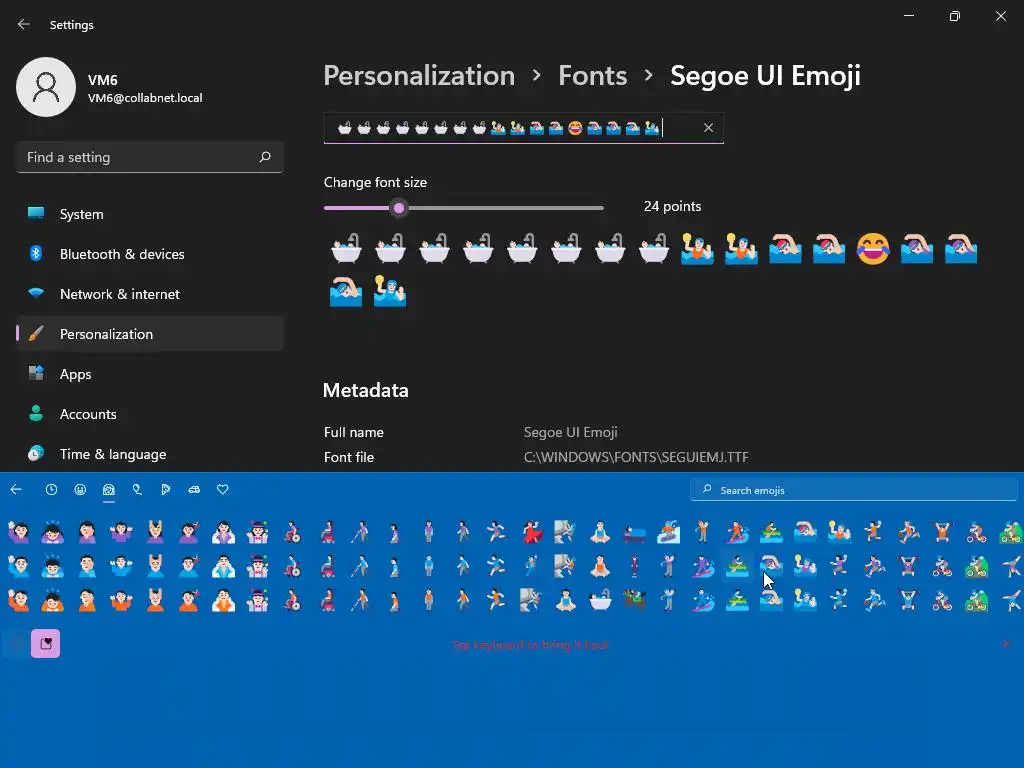
Task: Open the recently used emojis tab
Action: tap(51, 490)
